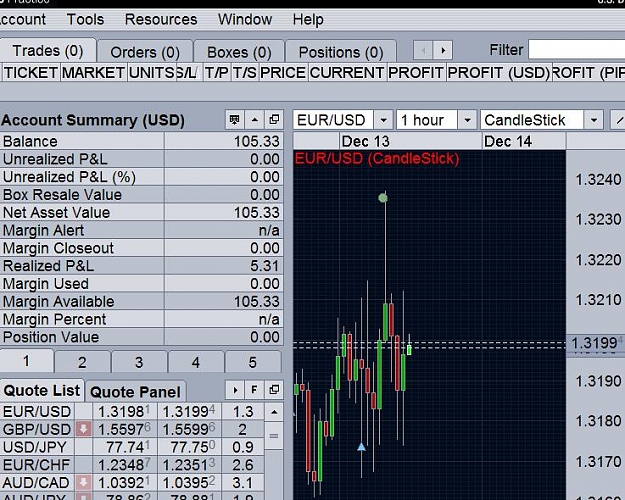Click the EUR/USD pair selector field

click(x=333, y=120)
